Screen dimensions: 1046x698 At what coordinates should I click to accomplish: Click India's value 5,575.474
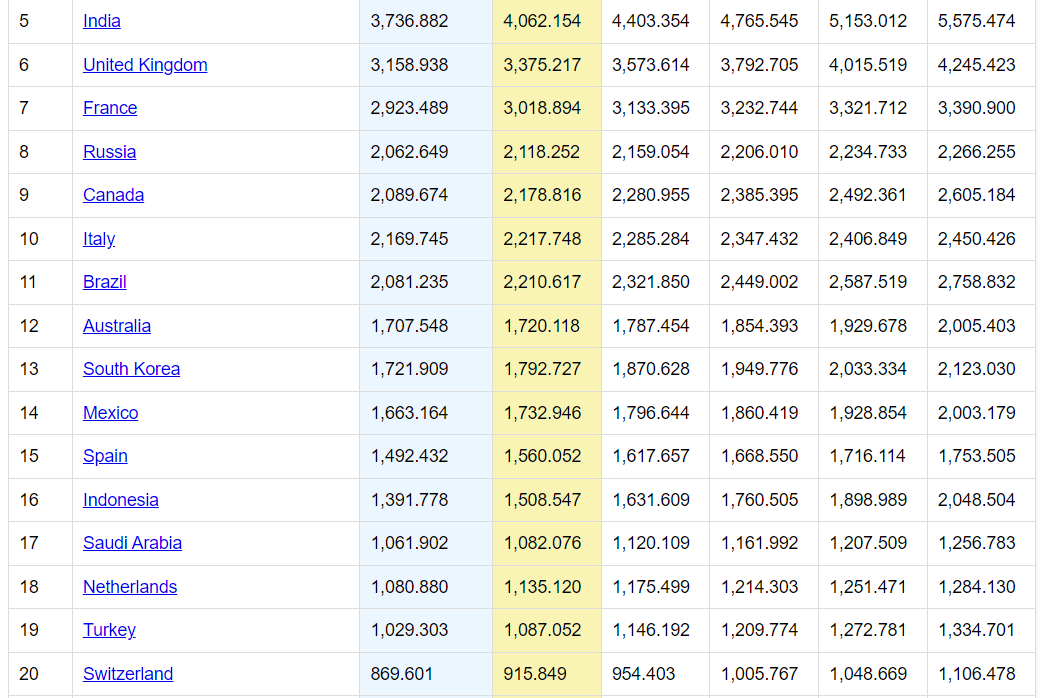pyautogui.click(x=976, y=21)
